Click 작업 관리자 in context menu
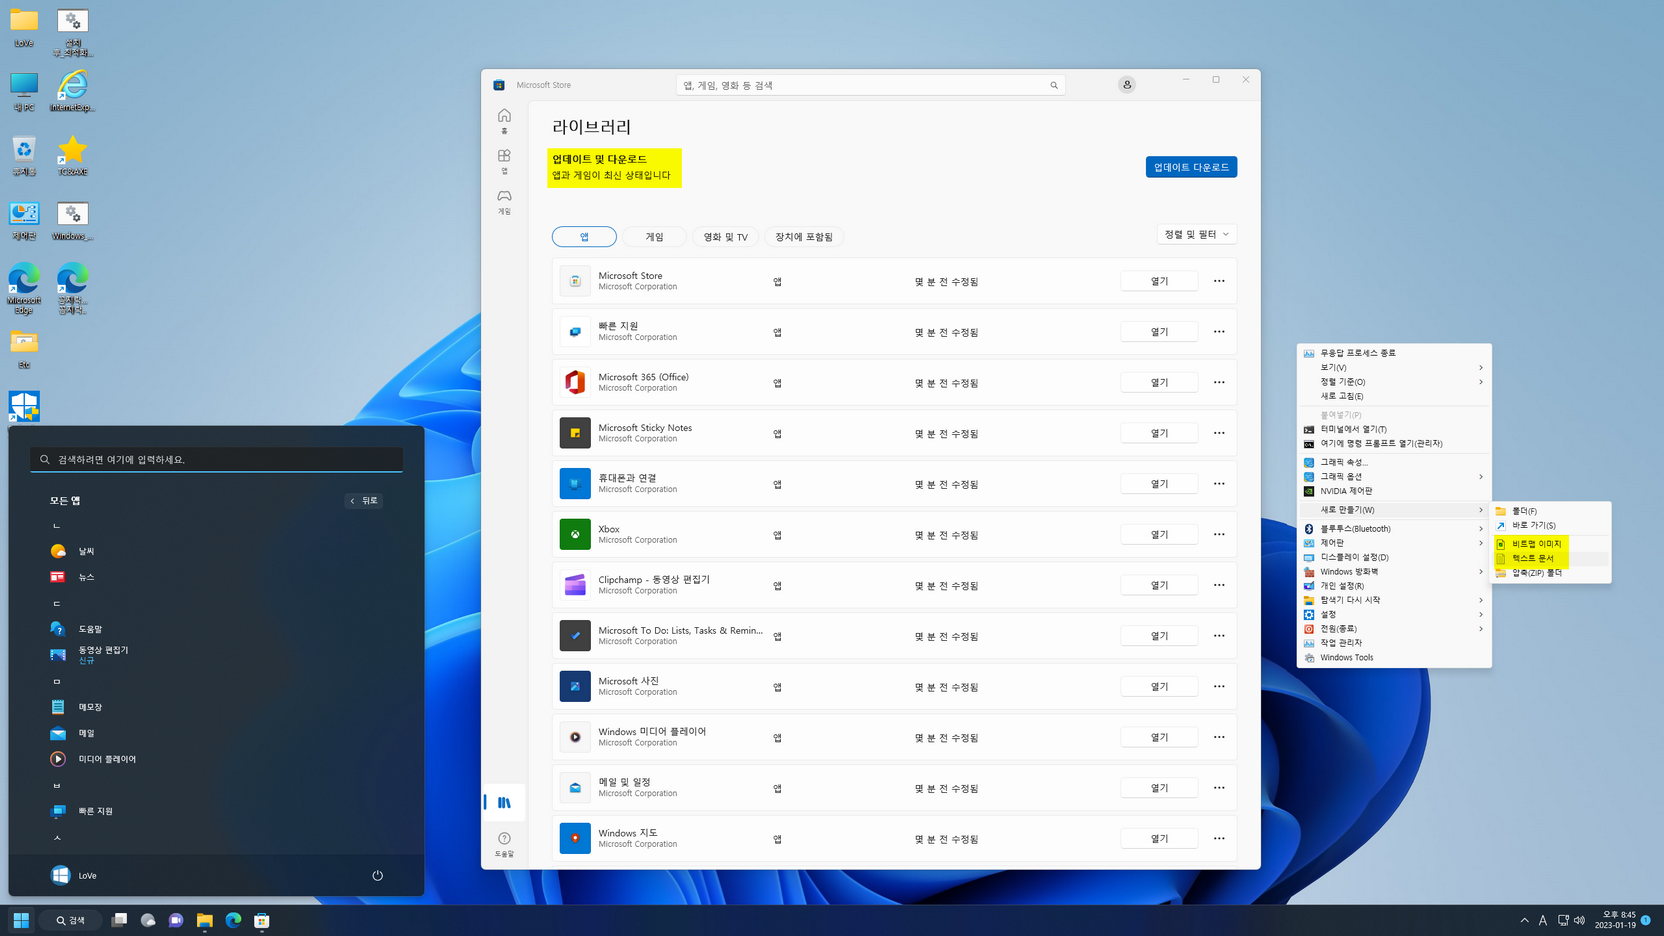This screenshot has width=1664, height=936. (1394, 643)
